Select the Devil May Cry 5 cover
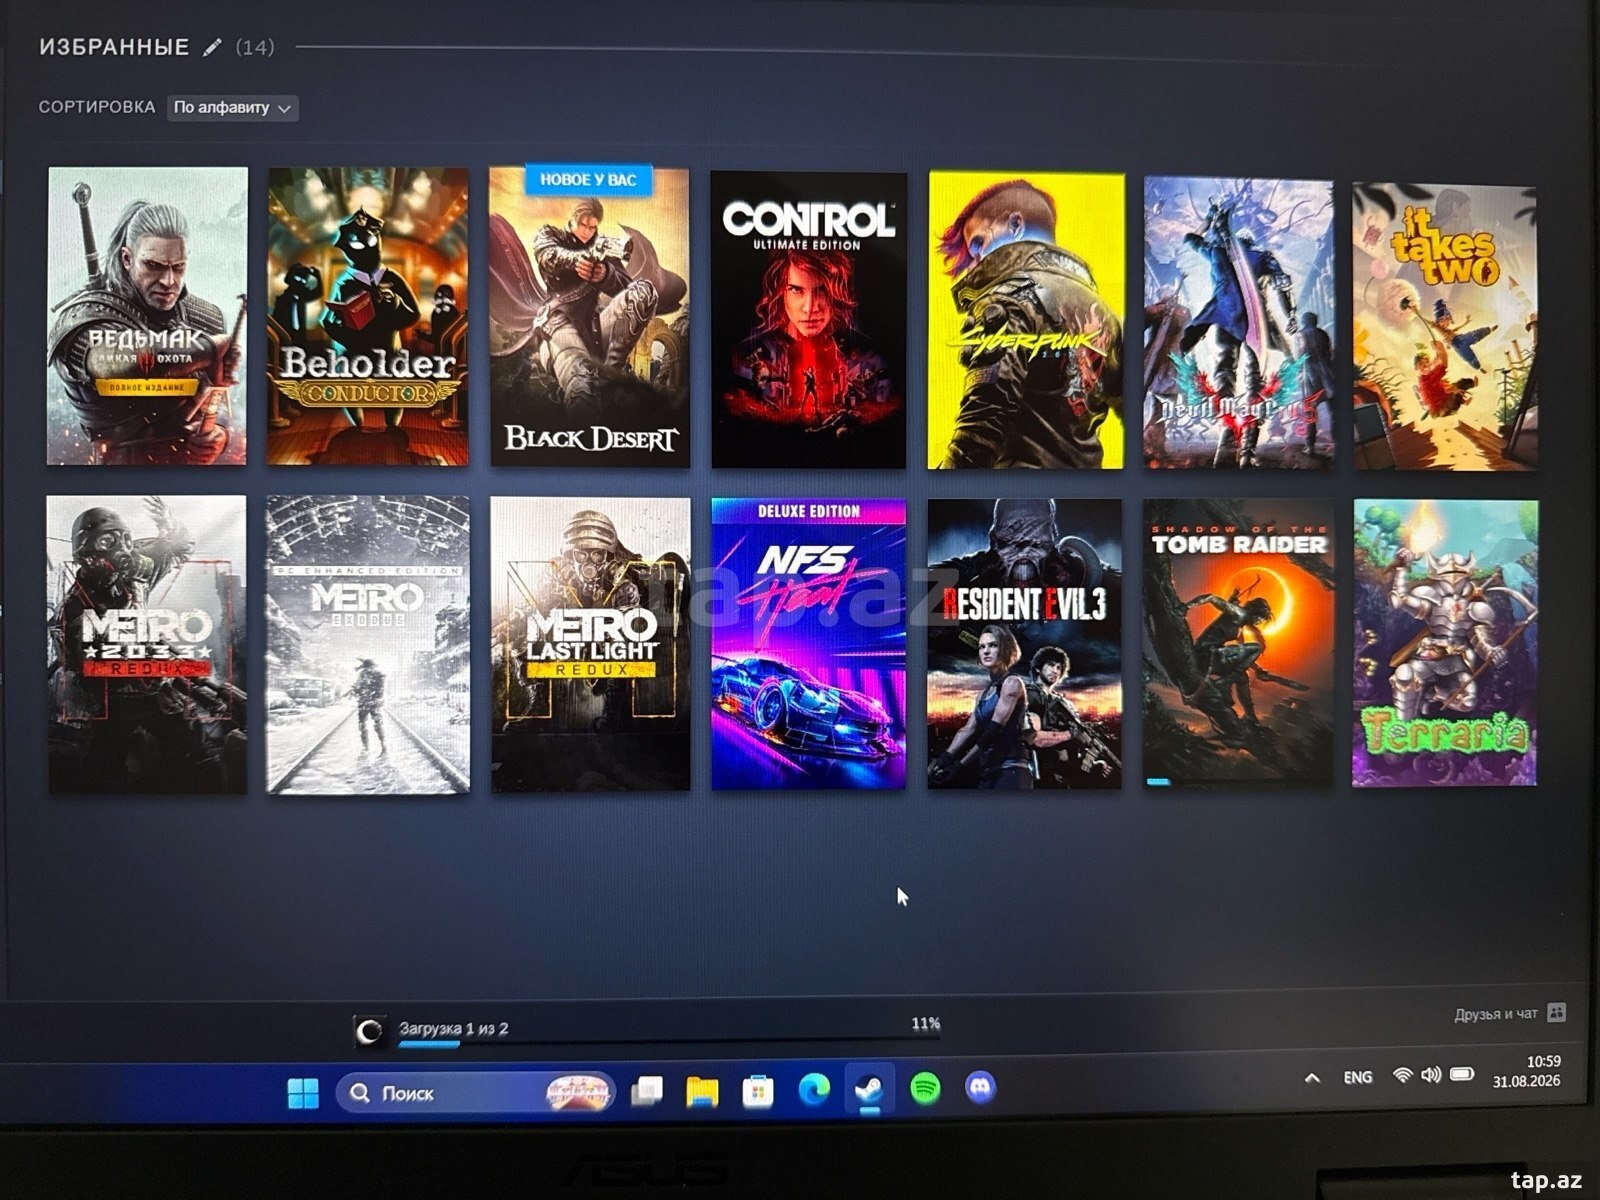Viewport: 1600px width, 1200px height. click(1239, 323)
